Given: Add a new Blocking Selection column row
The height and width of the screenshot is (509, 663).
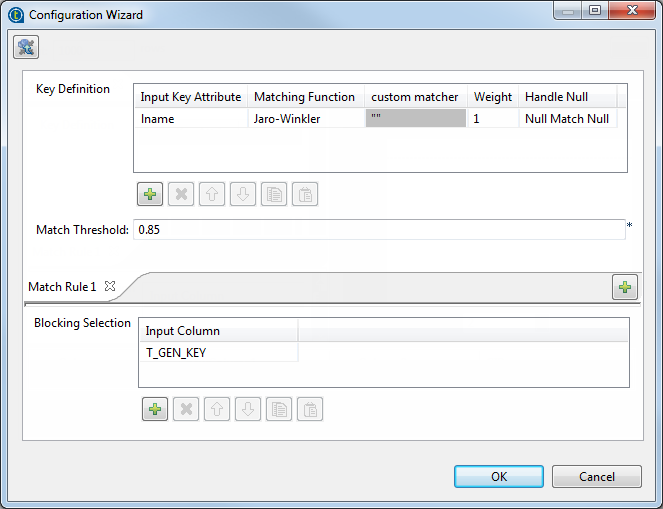Looking at the screenshot, I should pyautogui.click(x=155, y=409).
